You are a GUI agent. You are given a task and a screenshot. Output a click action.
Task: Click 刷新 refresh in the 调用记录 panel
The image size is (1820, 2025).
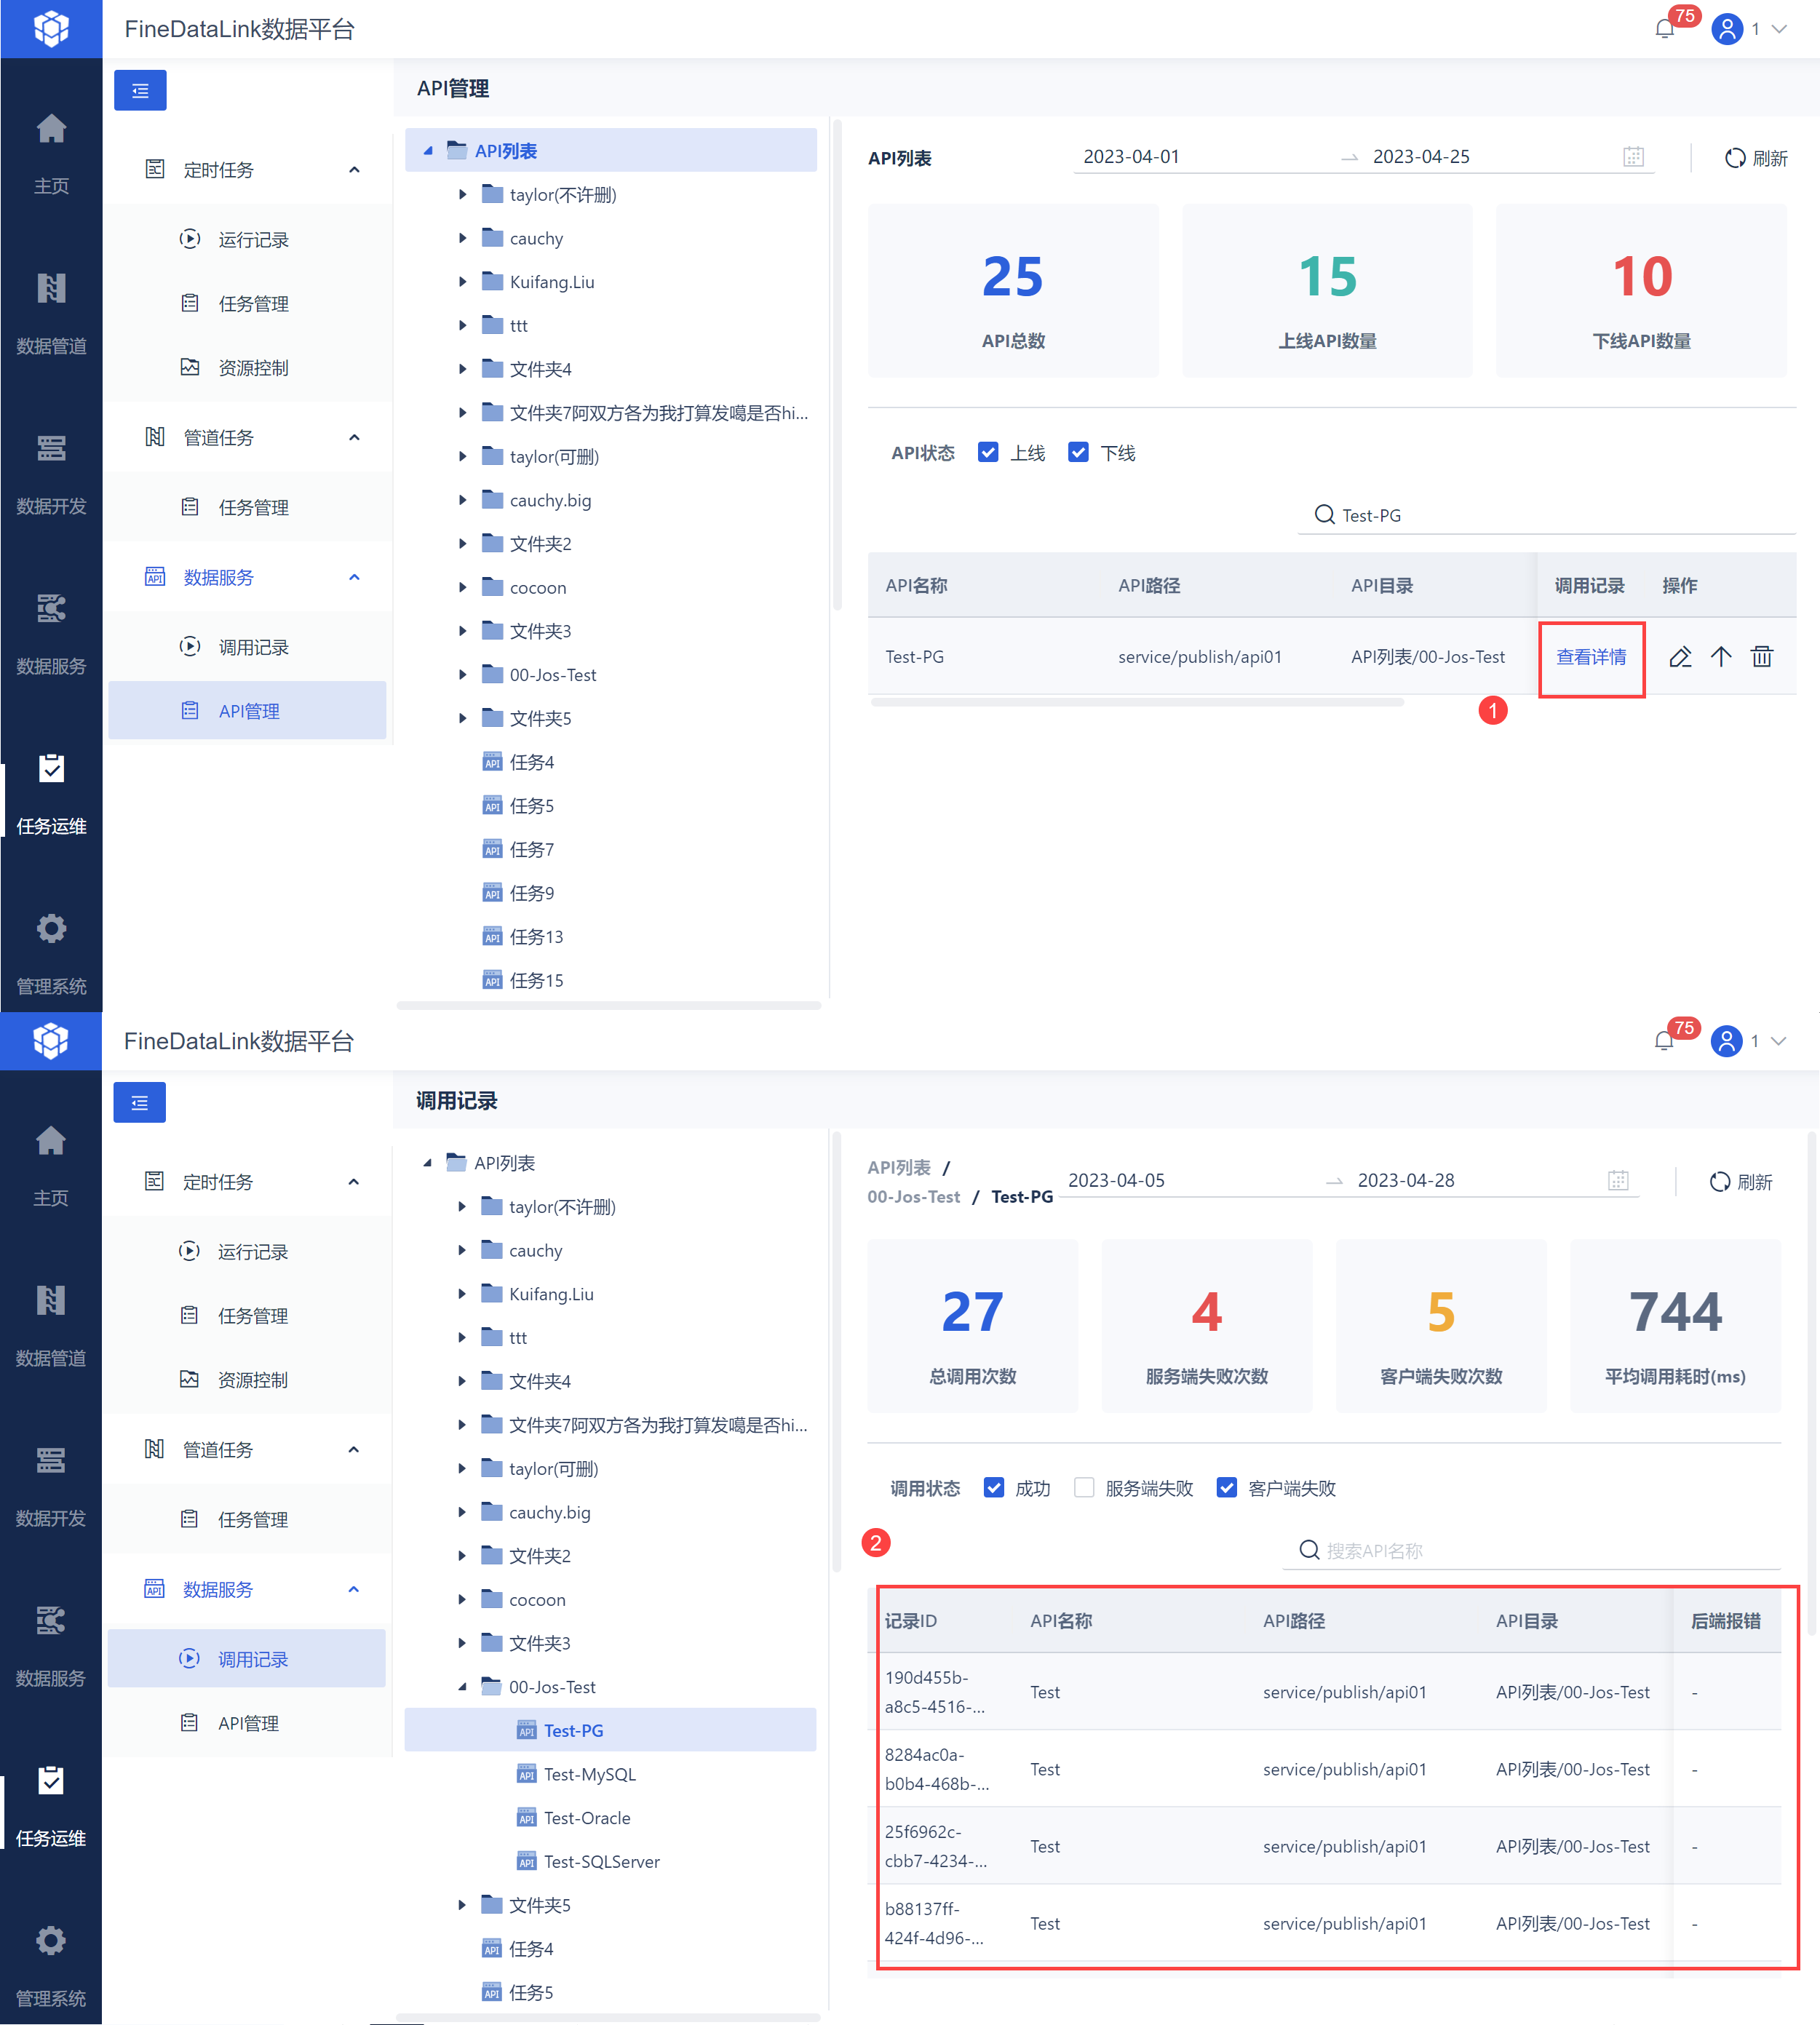click(1741, 1182)
